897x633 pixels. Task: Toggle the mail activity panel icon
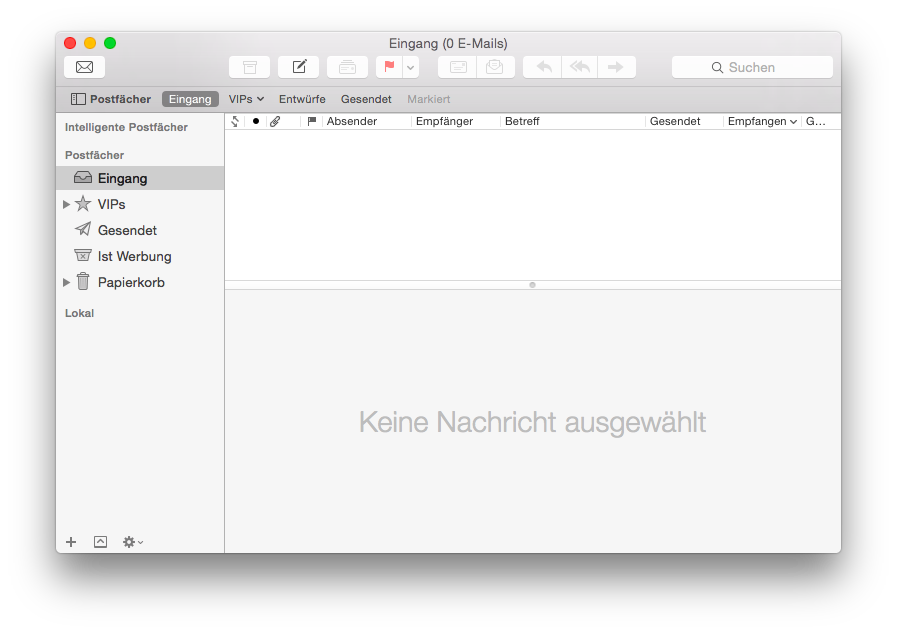pyautogui.click(x=100, y=542)
